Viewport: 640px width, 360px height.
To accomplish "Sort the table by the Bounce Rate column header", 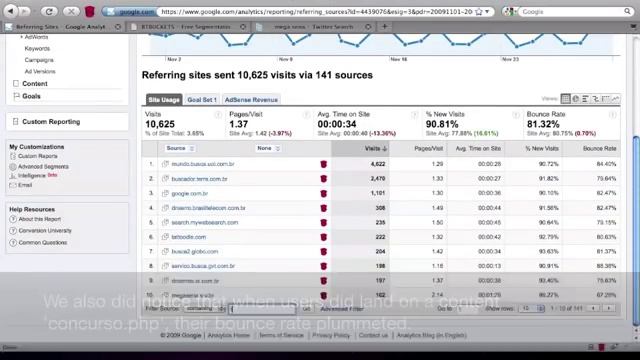I will (599, 149).
